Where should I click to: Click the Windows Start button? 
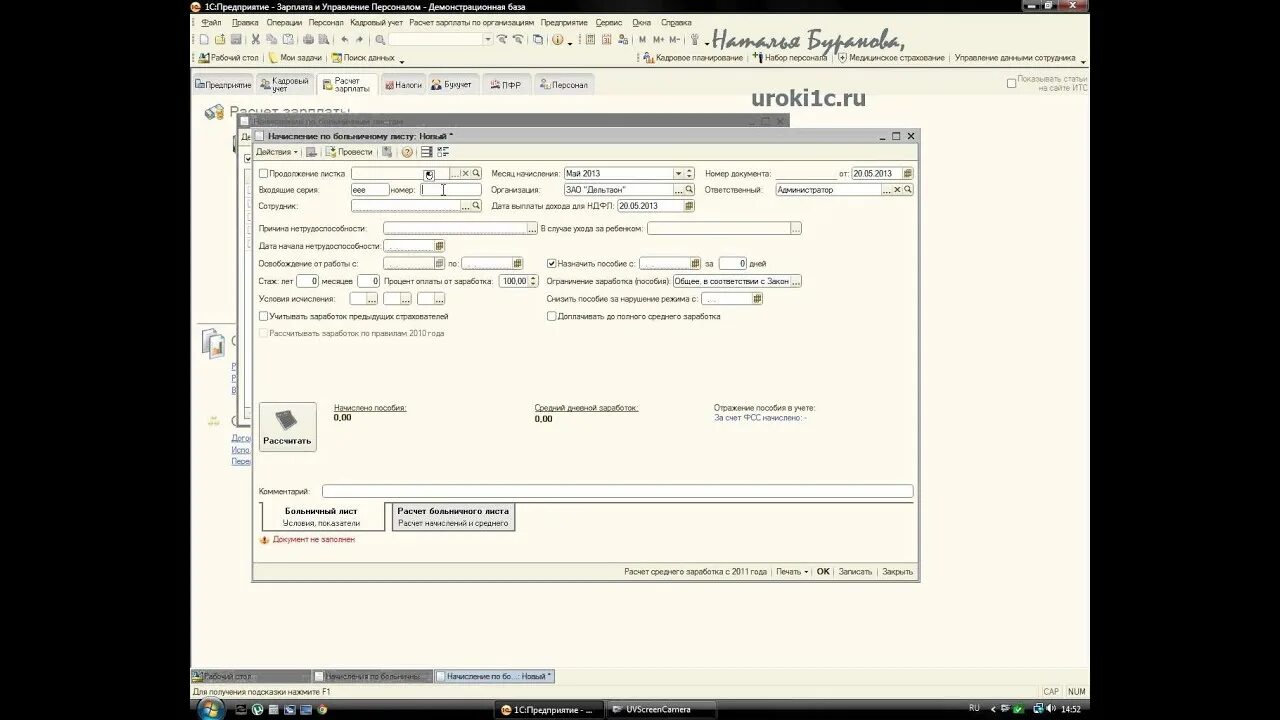[x=211, y=709]
